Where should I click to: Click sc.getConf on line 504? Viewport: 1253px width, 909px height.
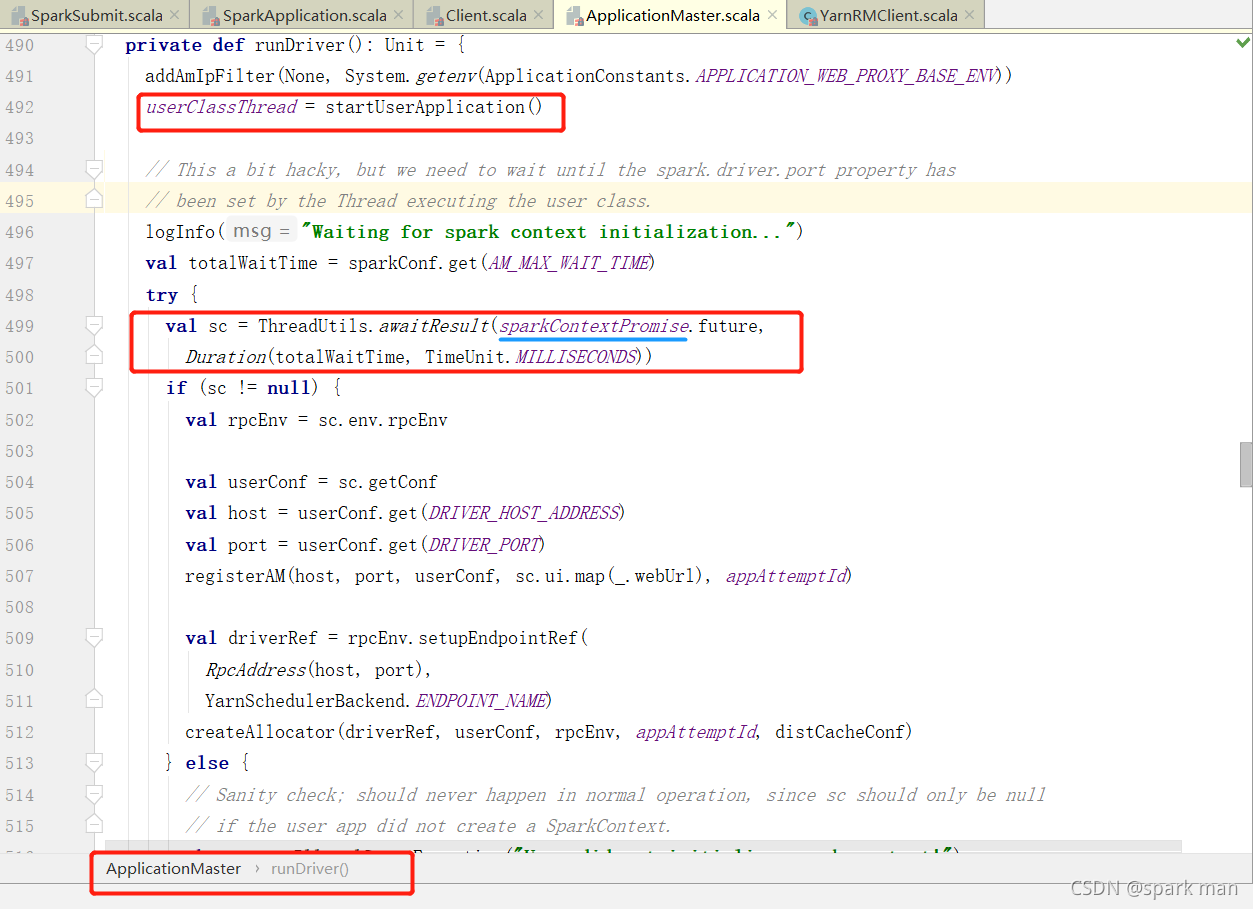pos(388,482)
